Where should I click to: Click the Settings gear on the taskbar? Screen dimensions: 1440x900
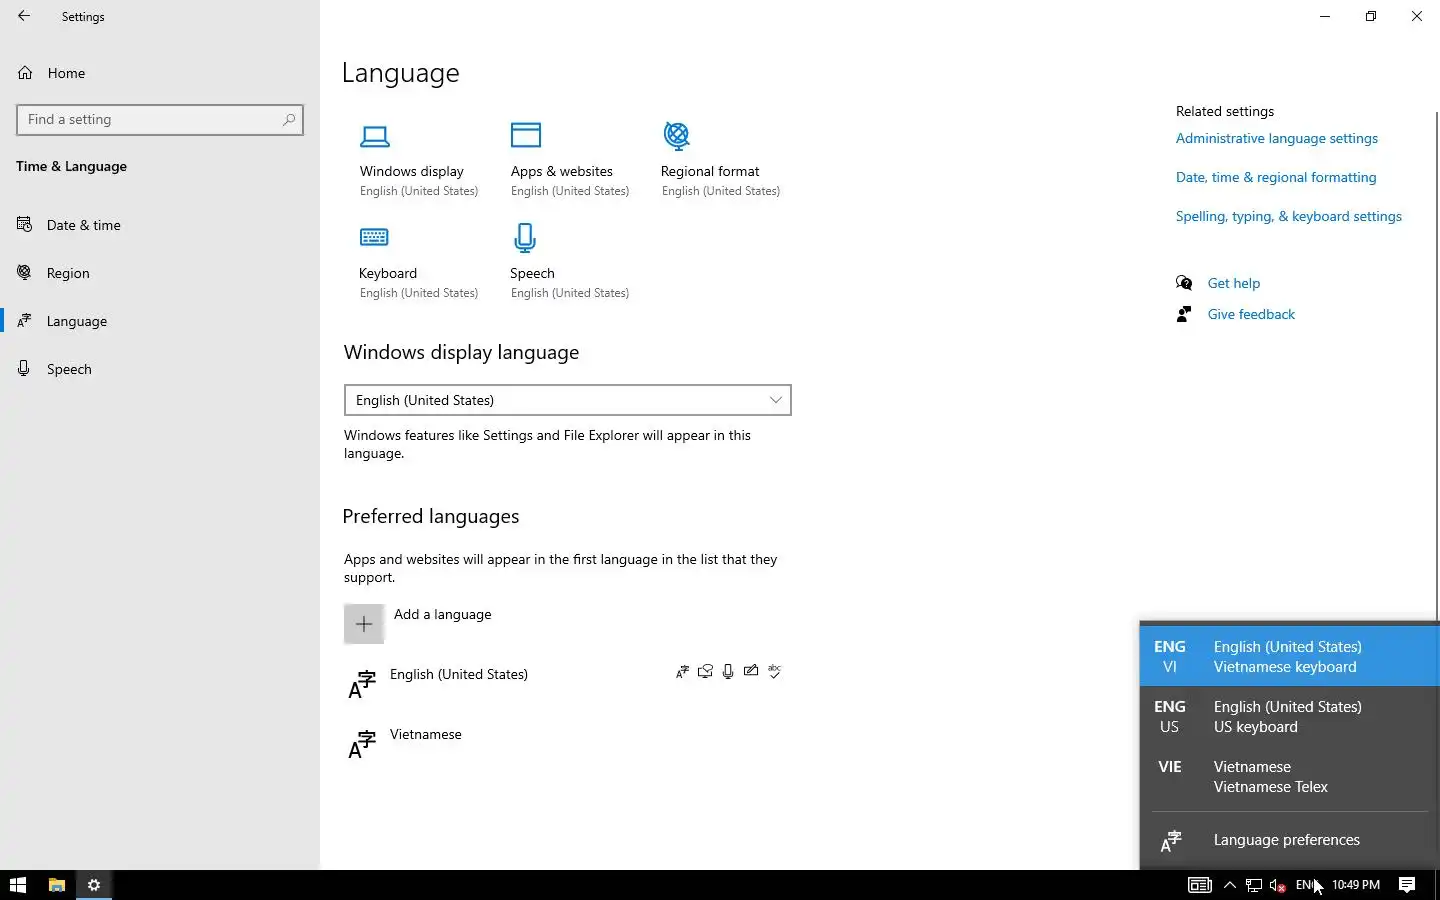94,885
